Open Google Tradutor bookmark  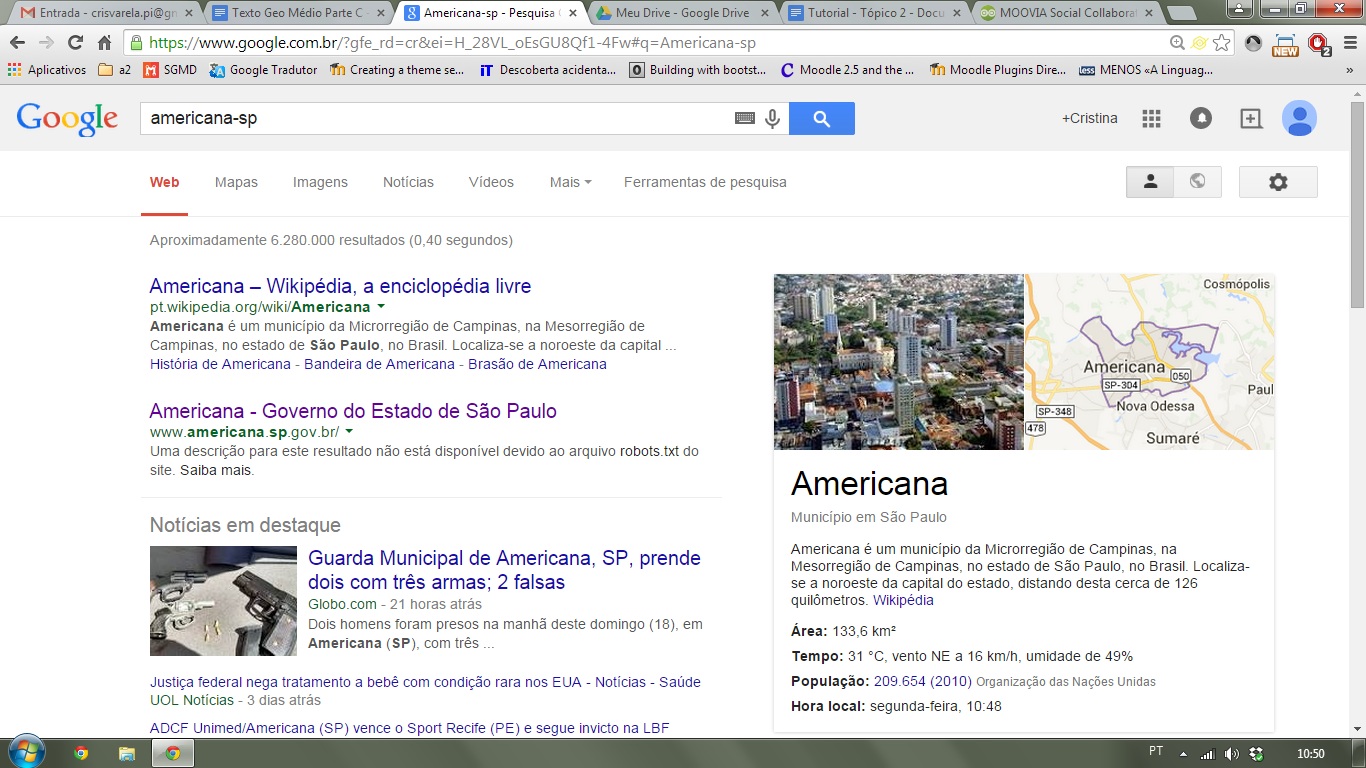(263, 70)
